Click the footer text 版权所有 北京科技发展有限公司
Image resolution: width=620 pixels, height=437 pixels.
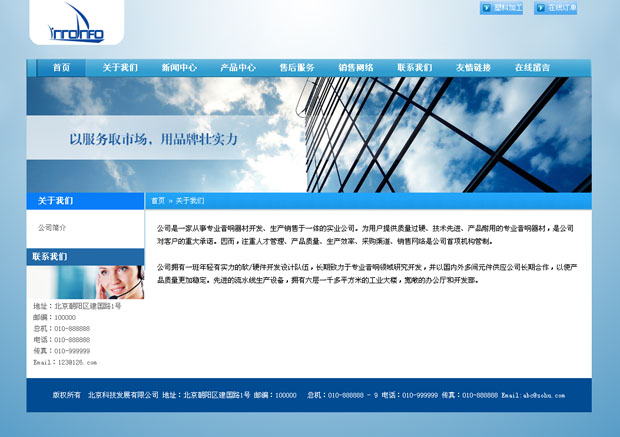(106, 395)
